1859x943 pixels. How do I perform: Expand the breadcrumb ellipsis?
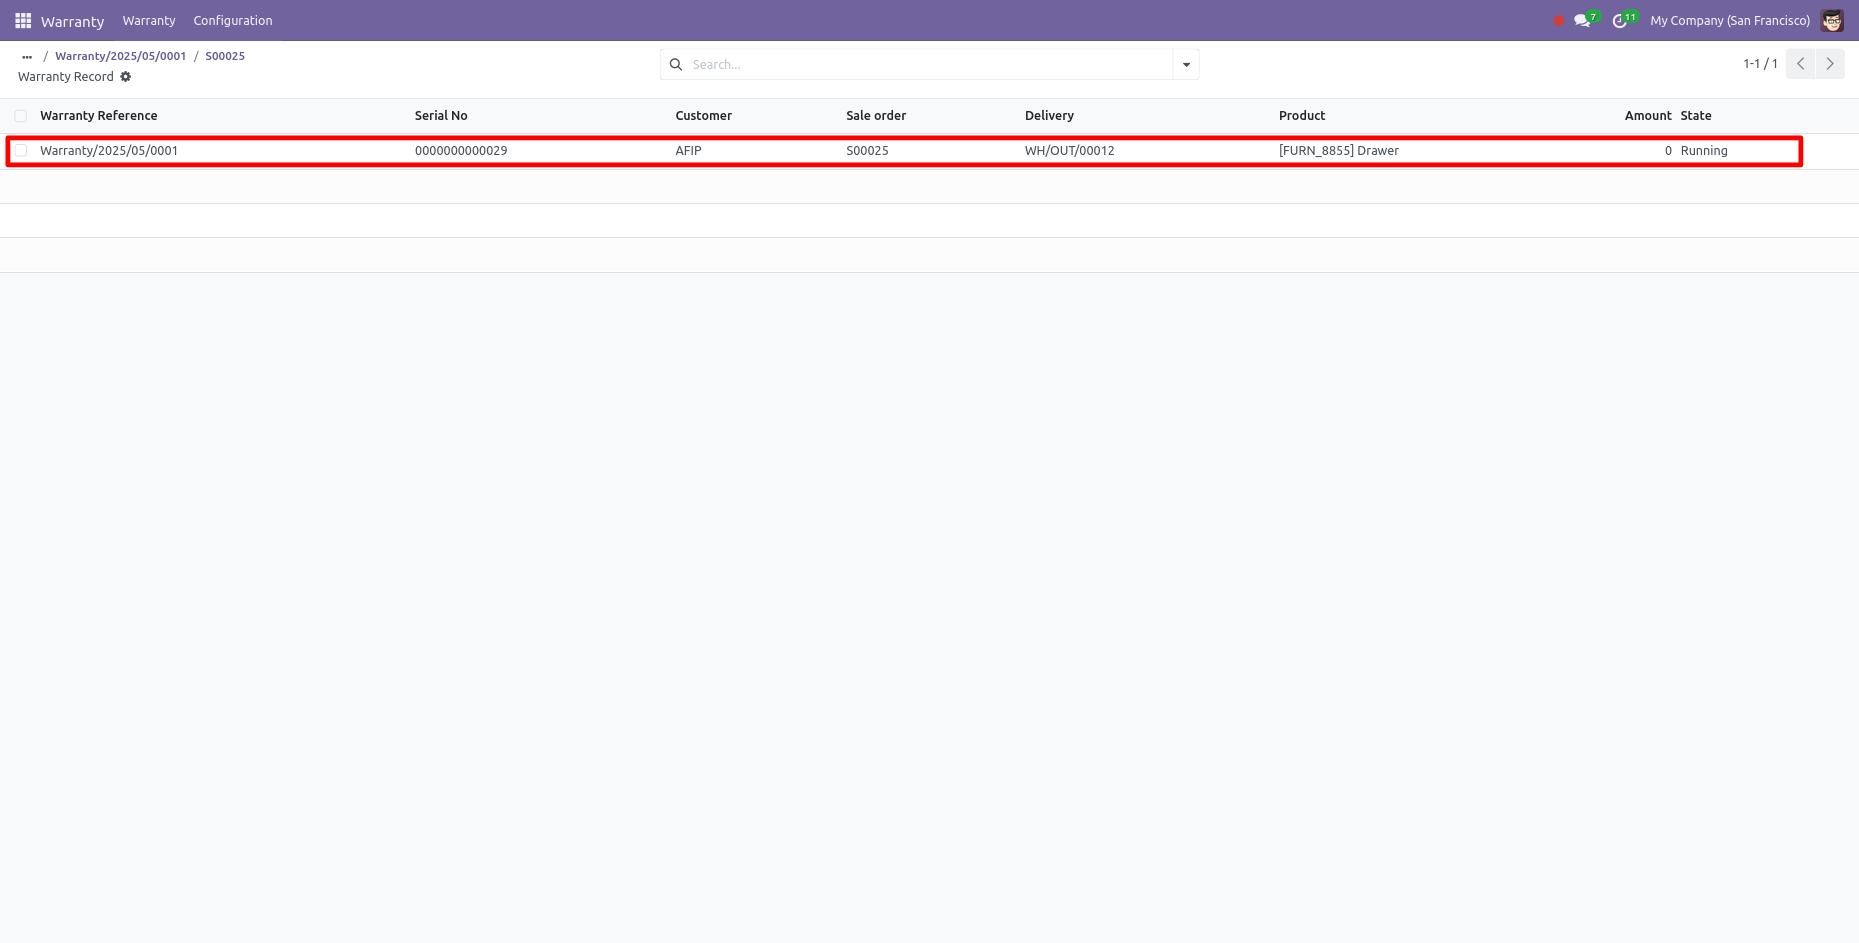coord(27,56)
